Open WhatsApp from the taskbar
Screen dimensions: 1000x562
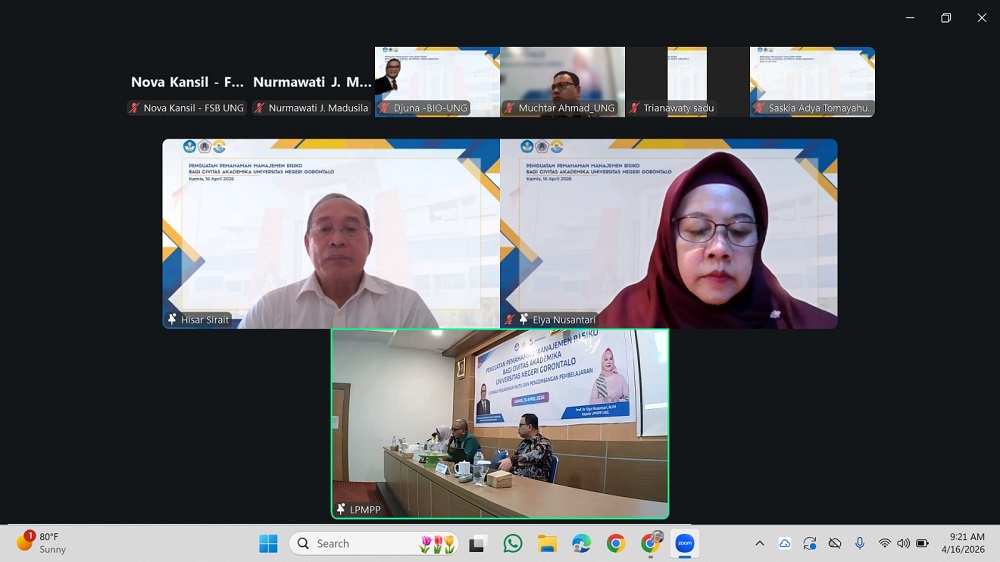(x=513, y=543)
